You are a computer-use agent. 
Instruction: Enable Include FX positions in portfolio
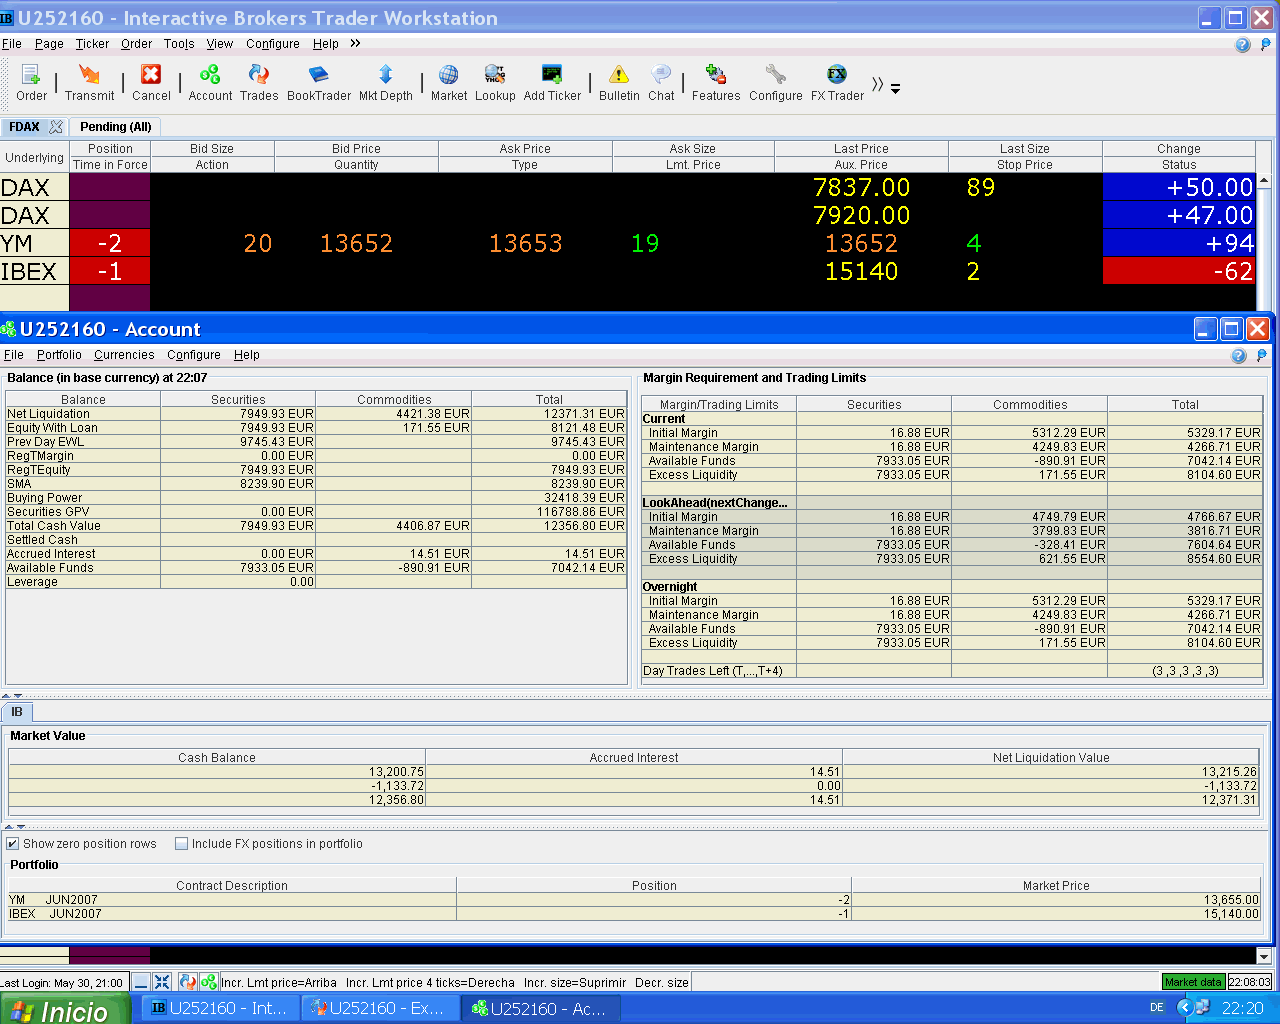[x=181, y=844]
